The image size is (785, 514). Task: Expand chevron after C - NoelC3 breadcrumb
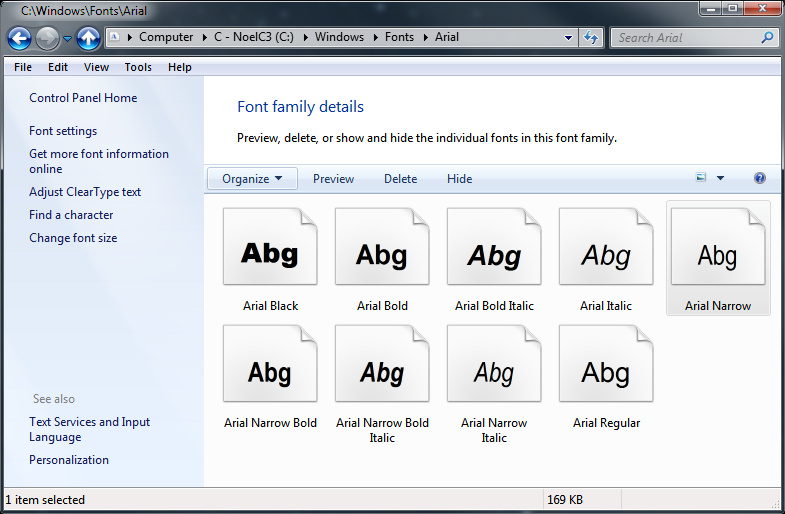coord(305,38)
